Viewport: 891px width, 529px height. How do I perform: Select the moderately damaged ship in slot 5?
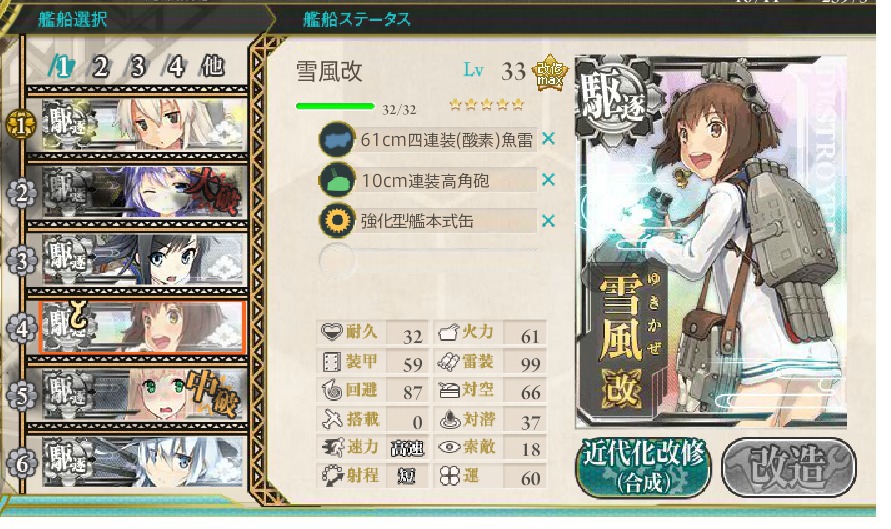[144, 394]
